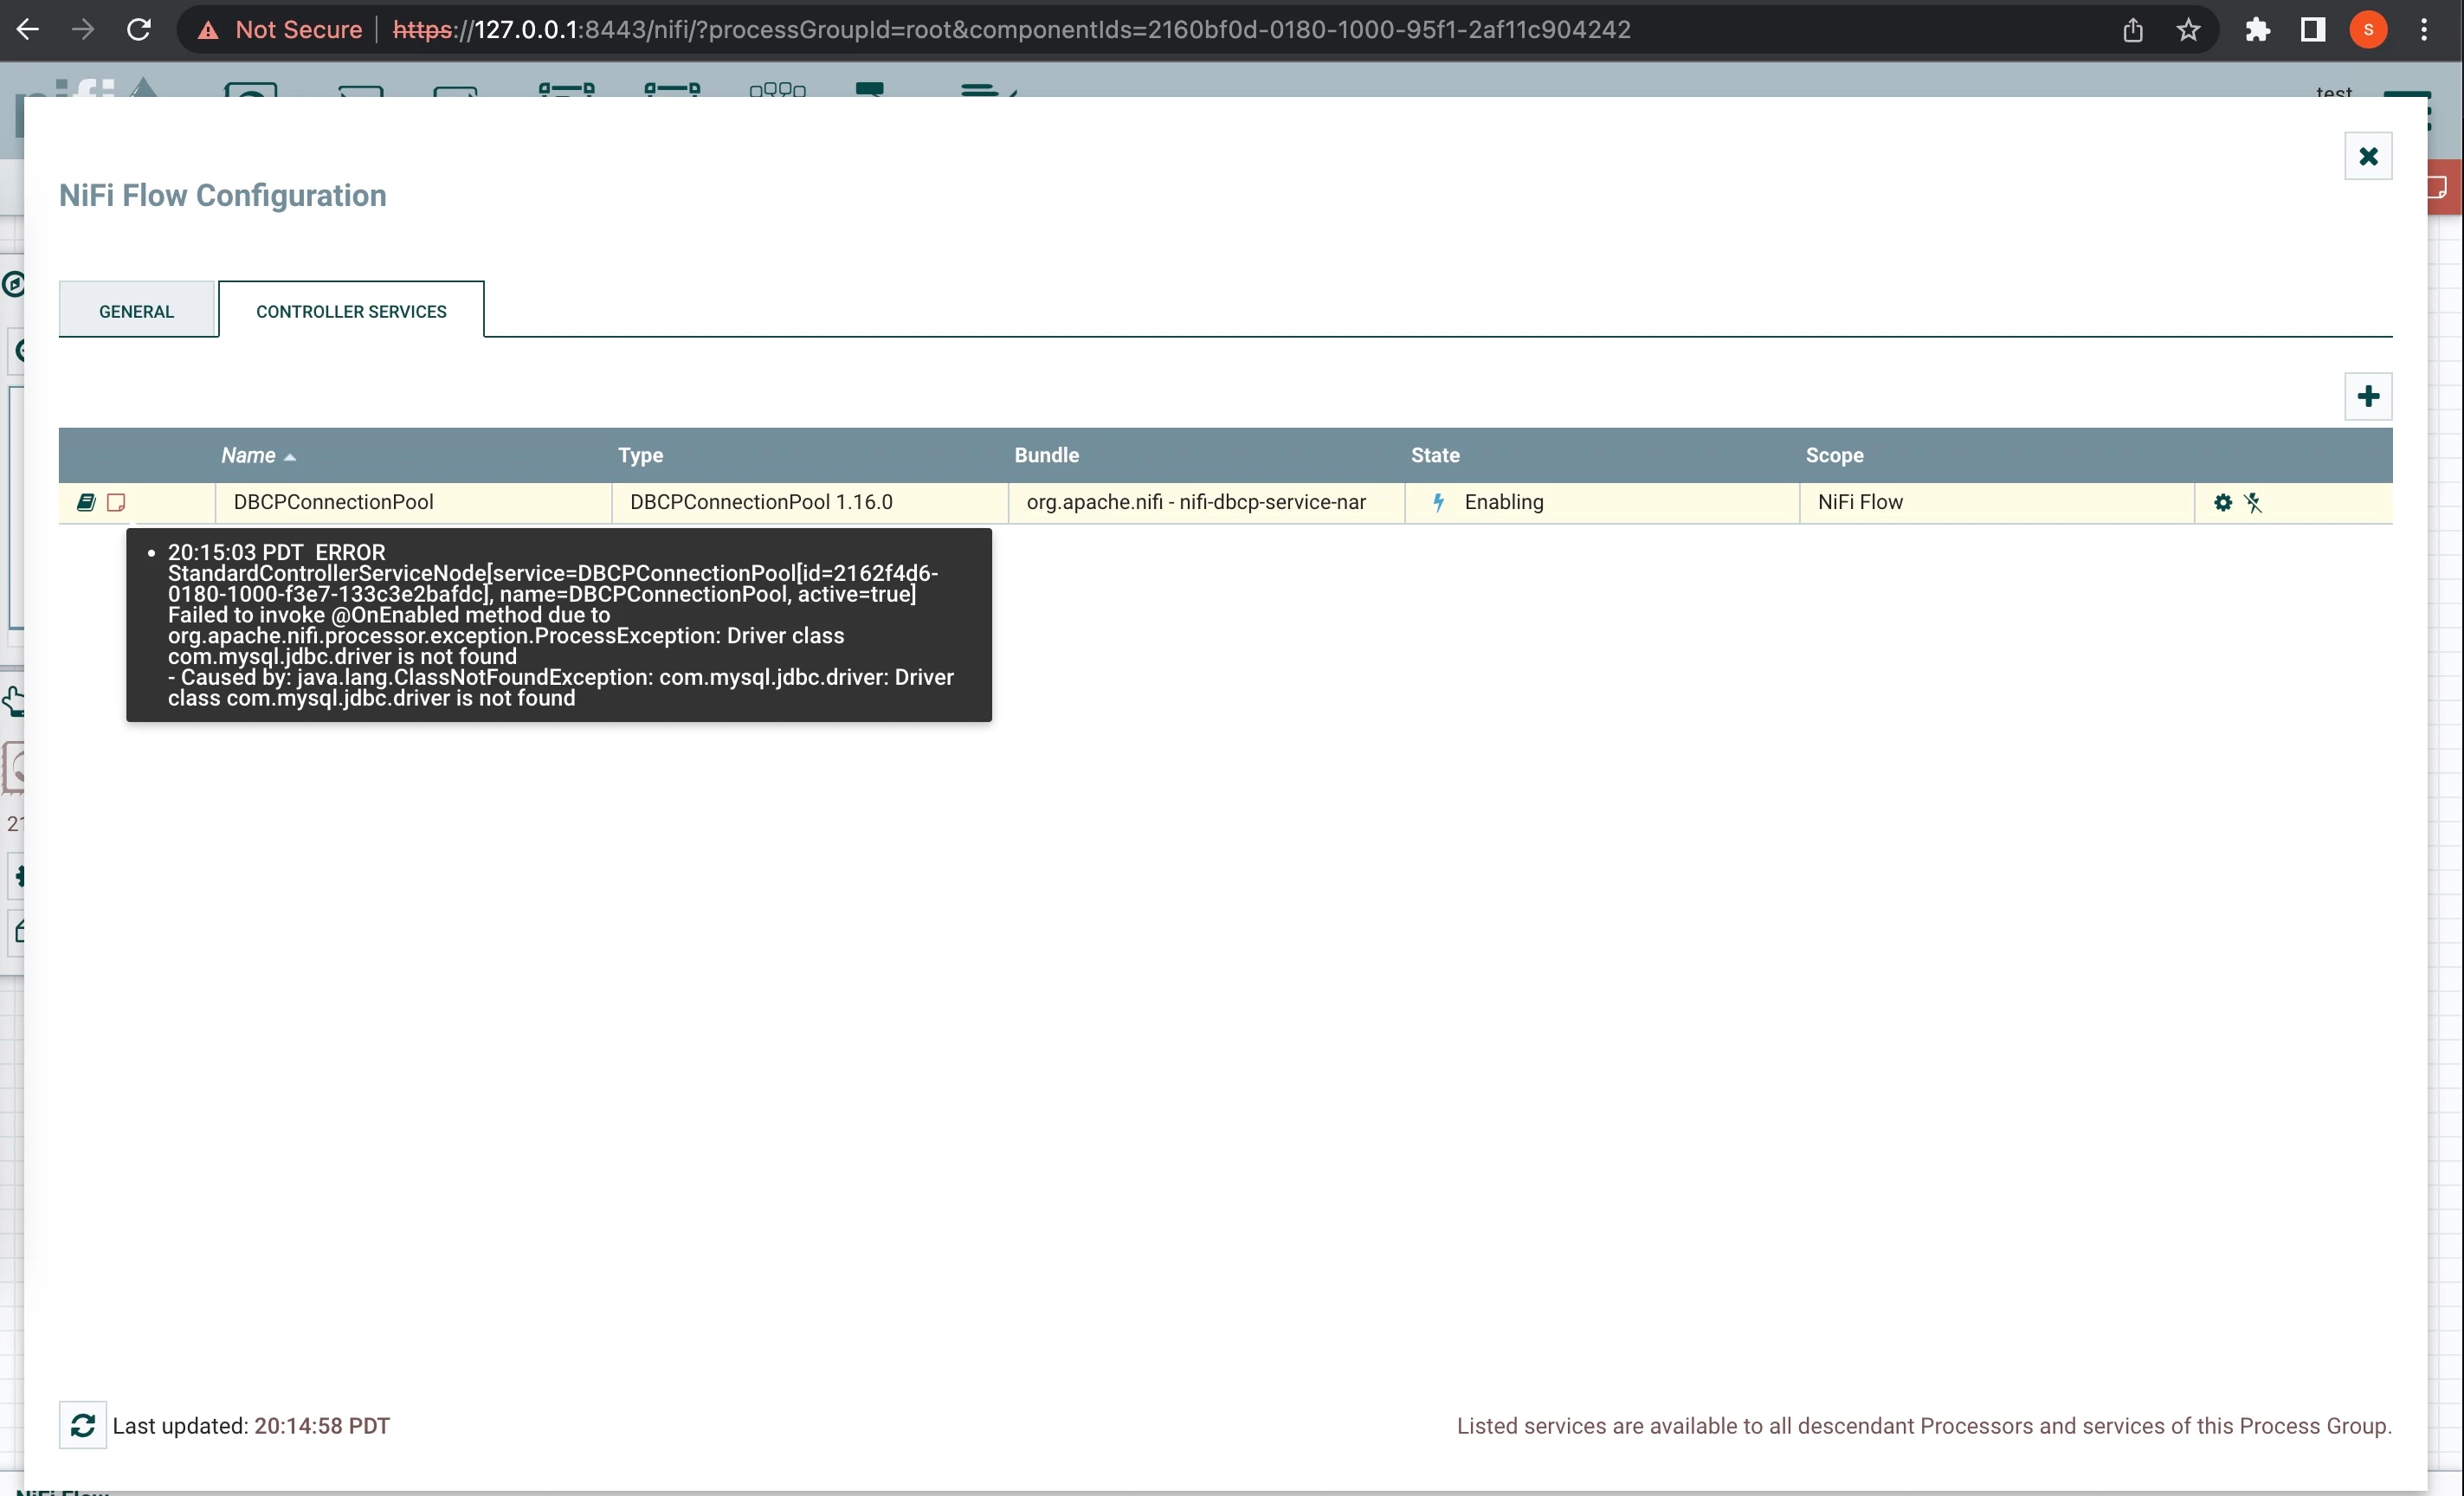
Task: Share this page from the address bar
Action: click(x=2132, y=30)
